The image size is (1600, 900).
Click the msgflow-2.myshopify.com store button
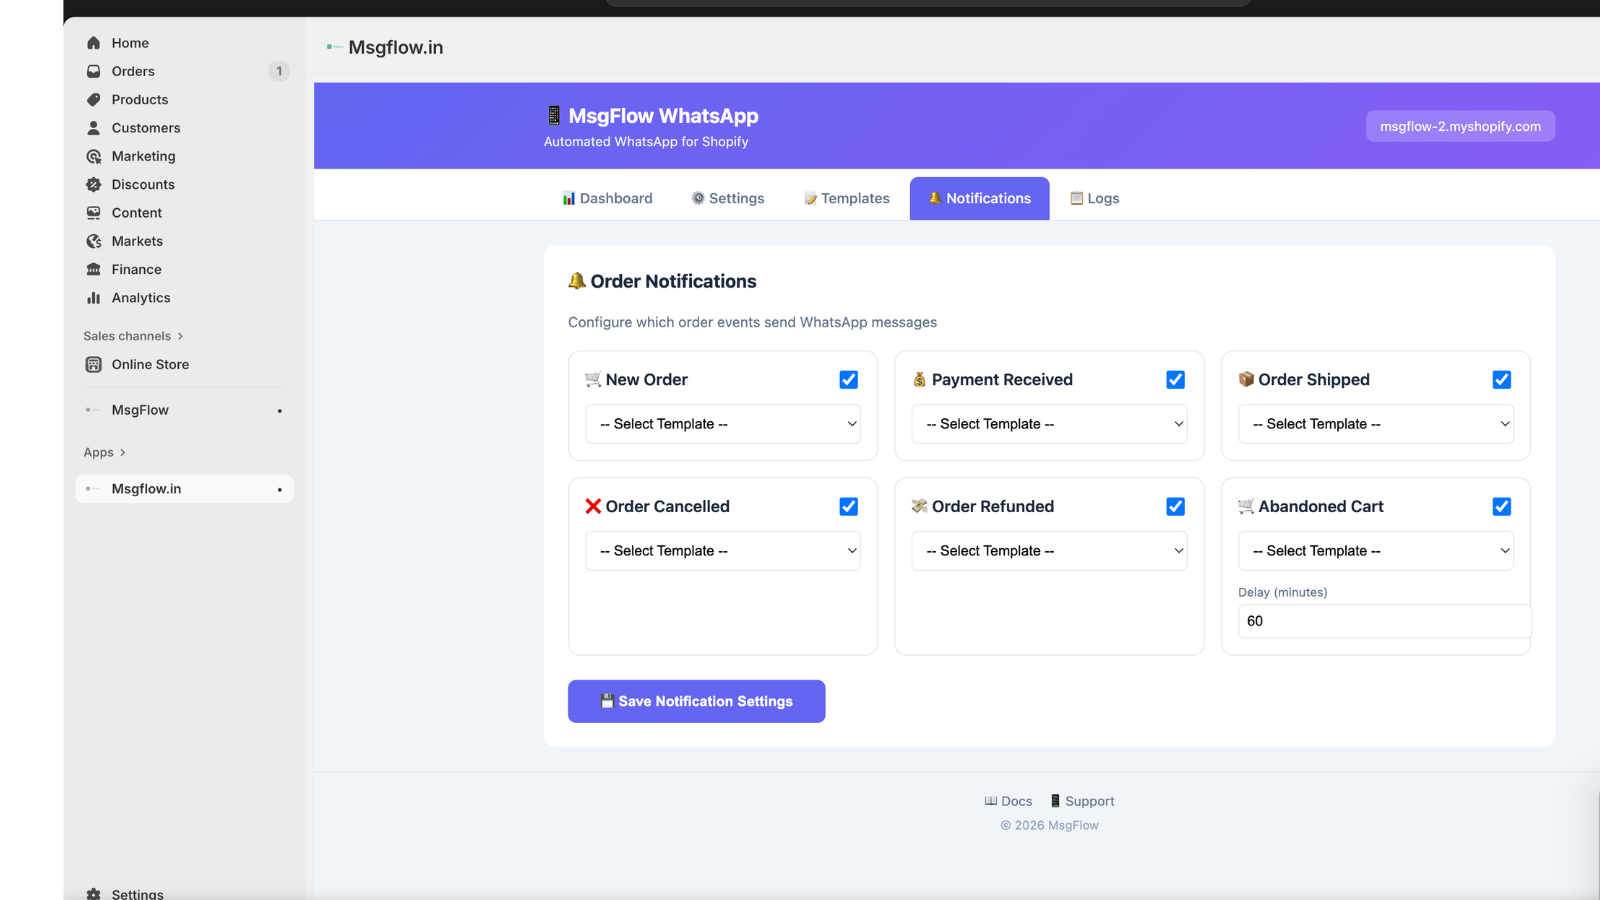click(1461, 126)
